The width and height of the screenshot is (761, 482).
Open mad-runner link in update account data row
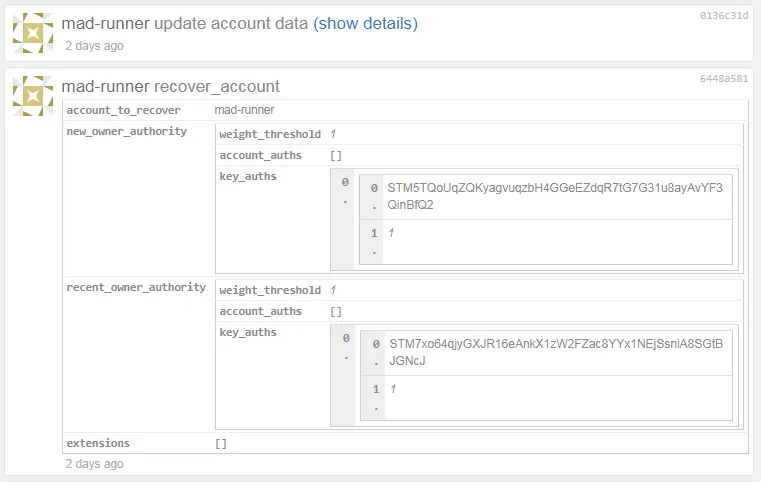(105, 23)
